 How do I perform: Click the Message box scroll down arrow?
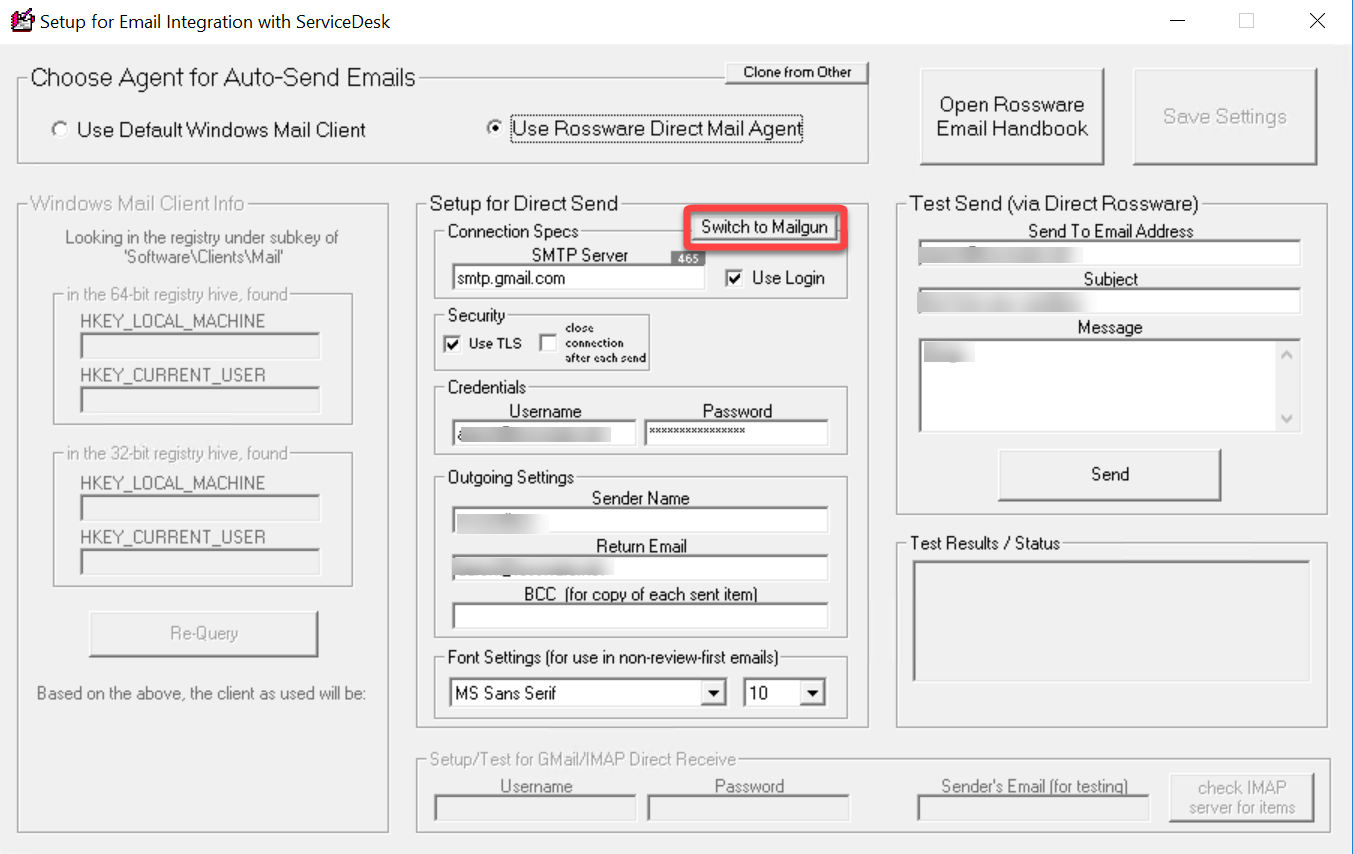(x=1287, y=419)
